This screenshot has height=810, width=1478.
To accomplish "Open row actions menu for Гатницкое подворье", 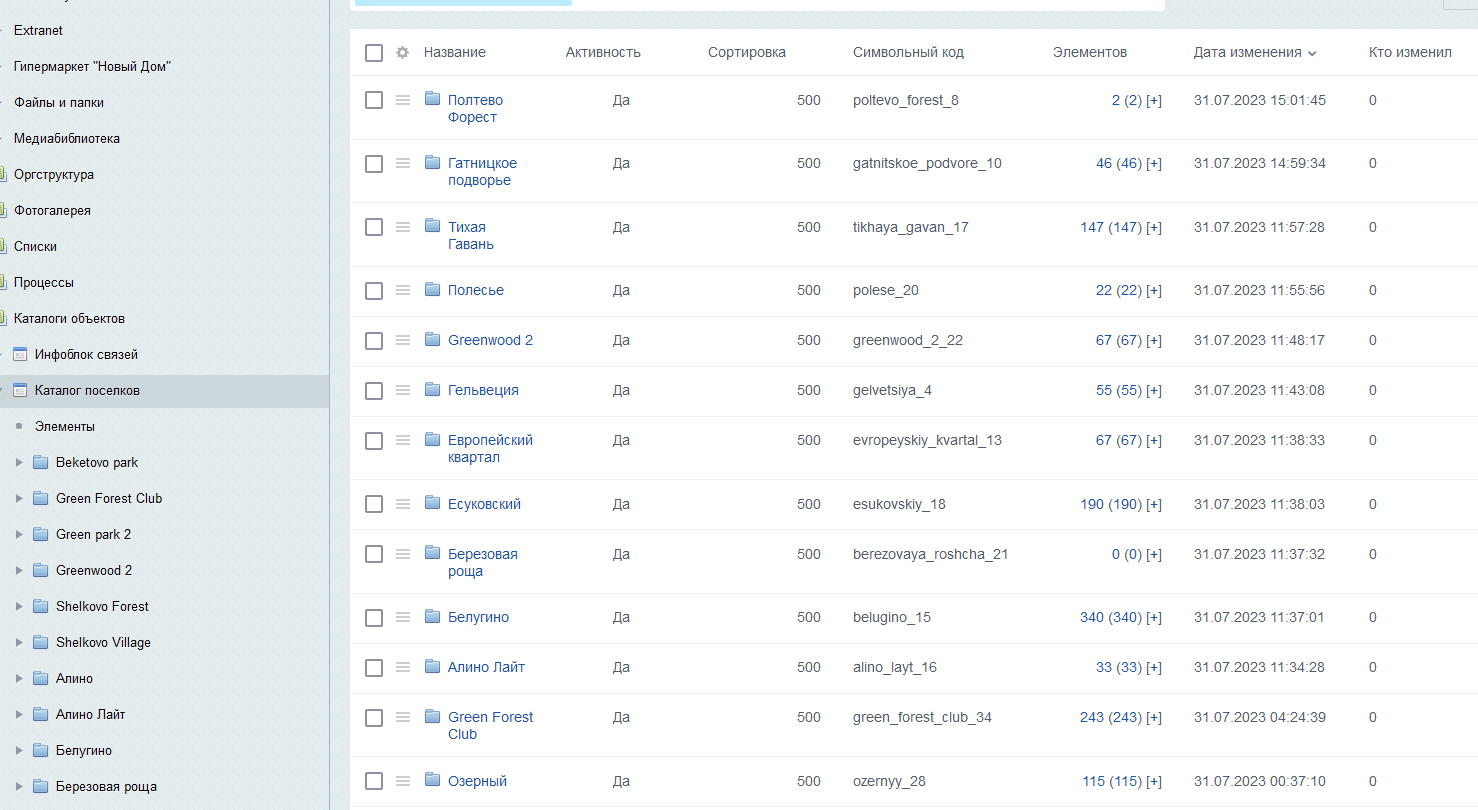I will [403, 163].
